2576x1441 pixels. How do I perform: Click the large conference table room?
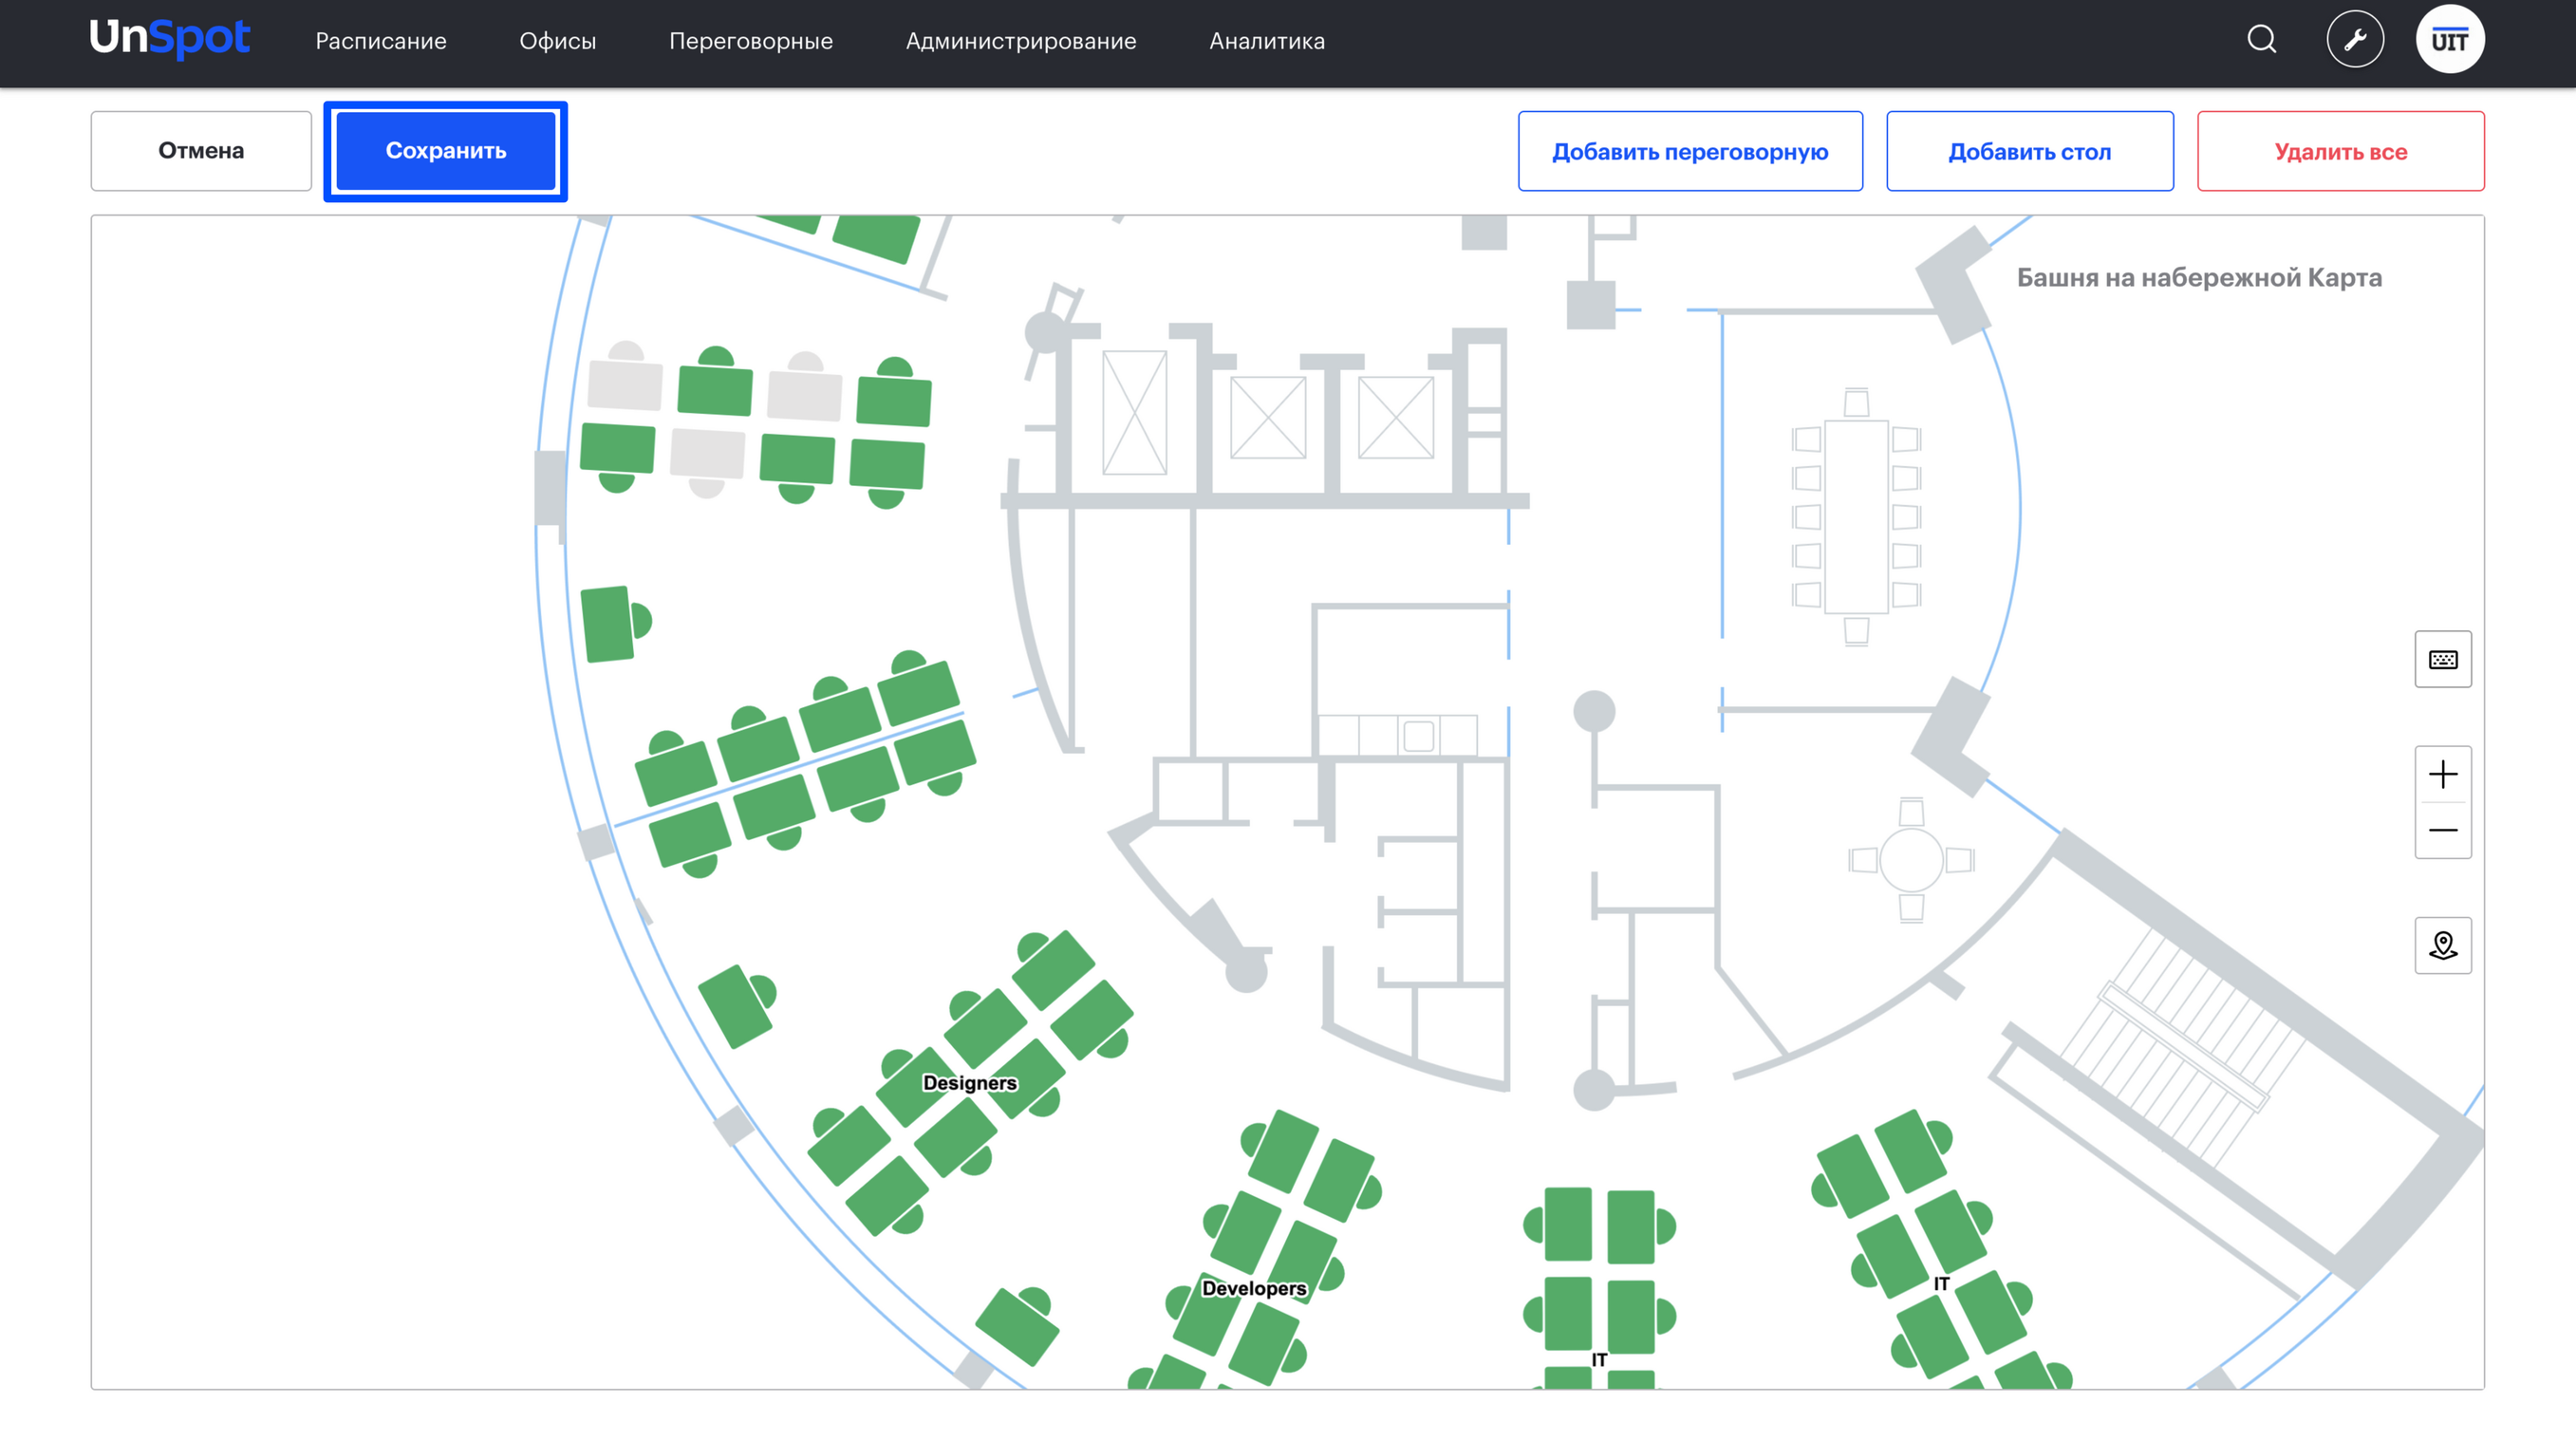[x=1856, y=517]
